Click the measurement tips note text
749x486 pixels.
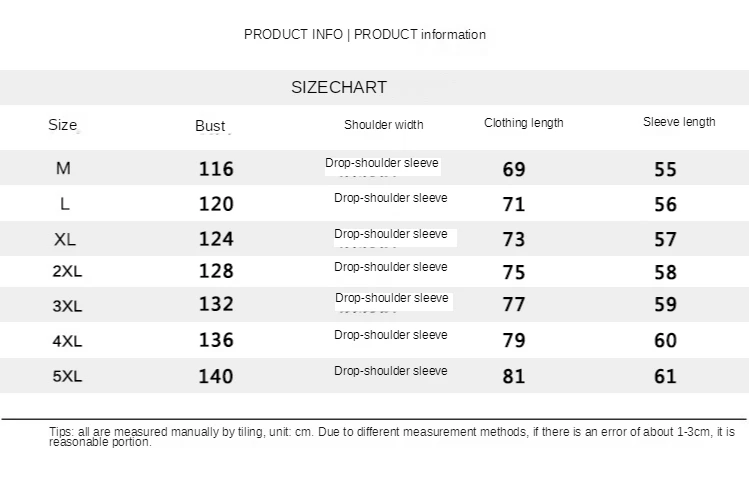391,436
